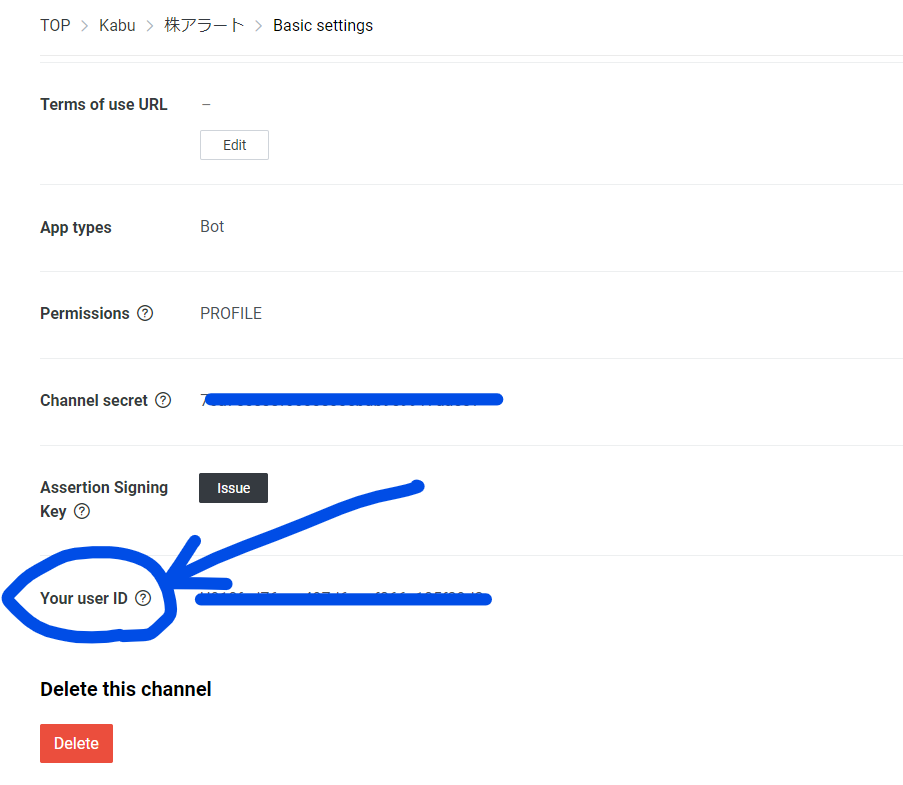Click the red Delete button
Screen dimensions: 903x785
pyautogui.click(x=77, y=744)
